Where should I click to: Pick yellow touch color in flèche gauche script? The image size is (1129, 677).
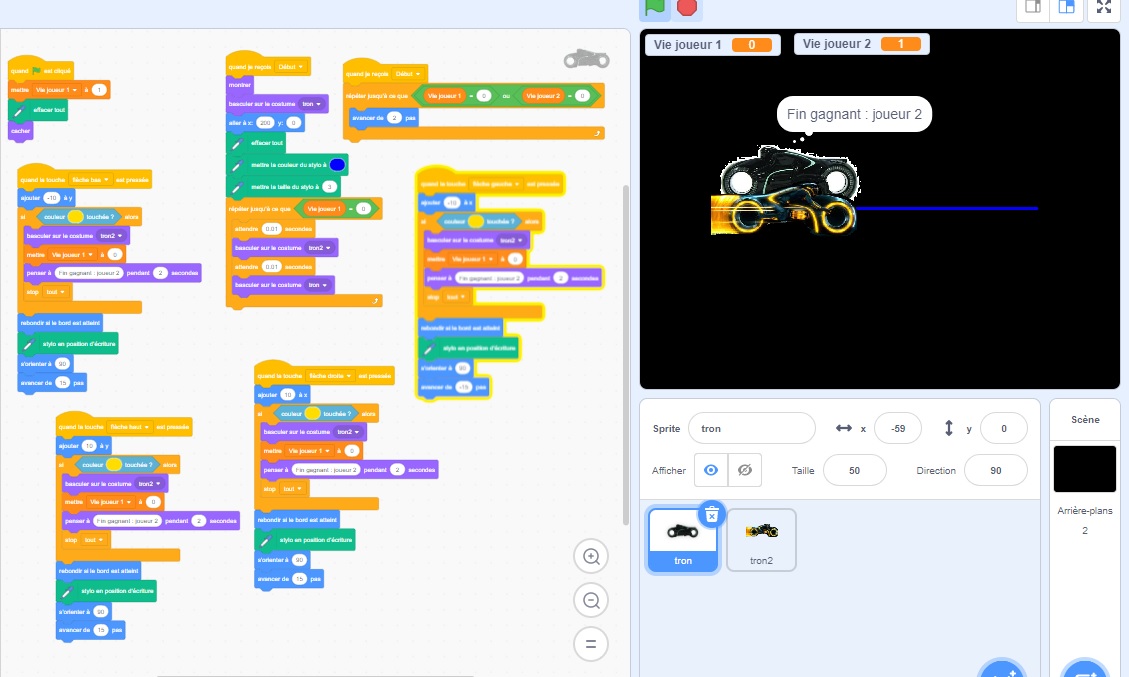point(476,221)
